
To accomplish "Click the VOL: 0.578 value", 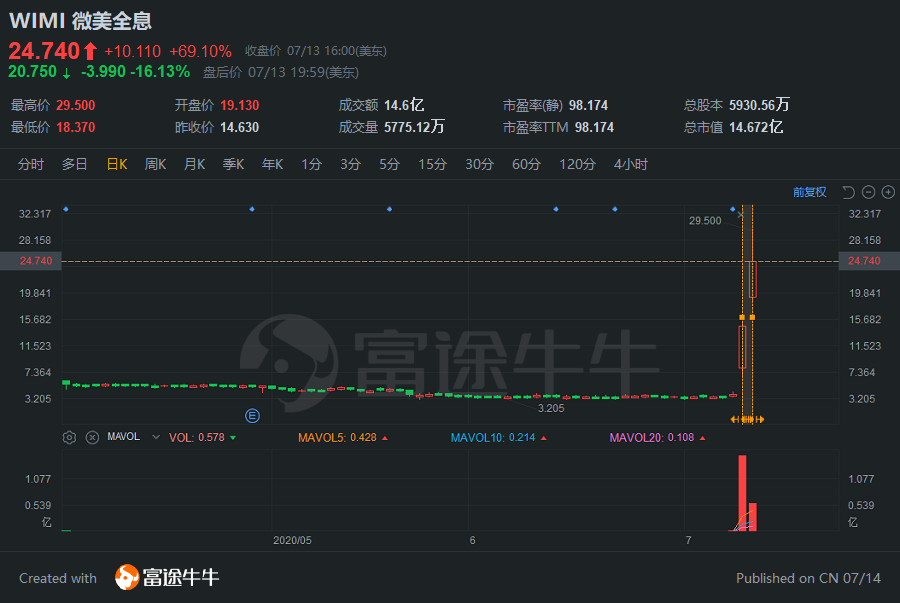I will point(197,438).
